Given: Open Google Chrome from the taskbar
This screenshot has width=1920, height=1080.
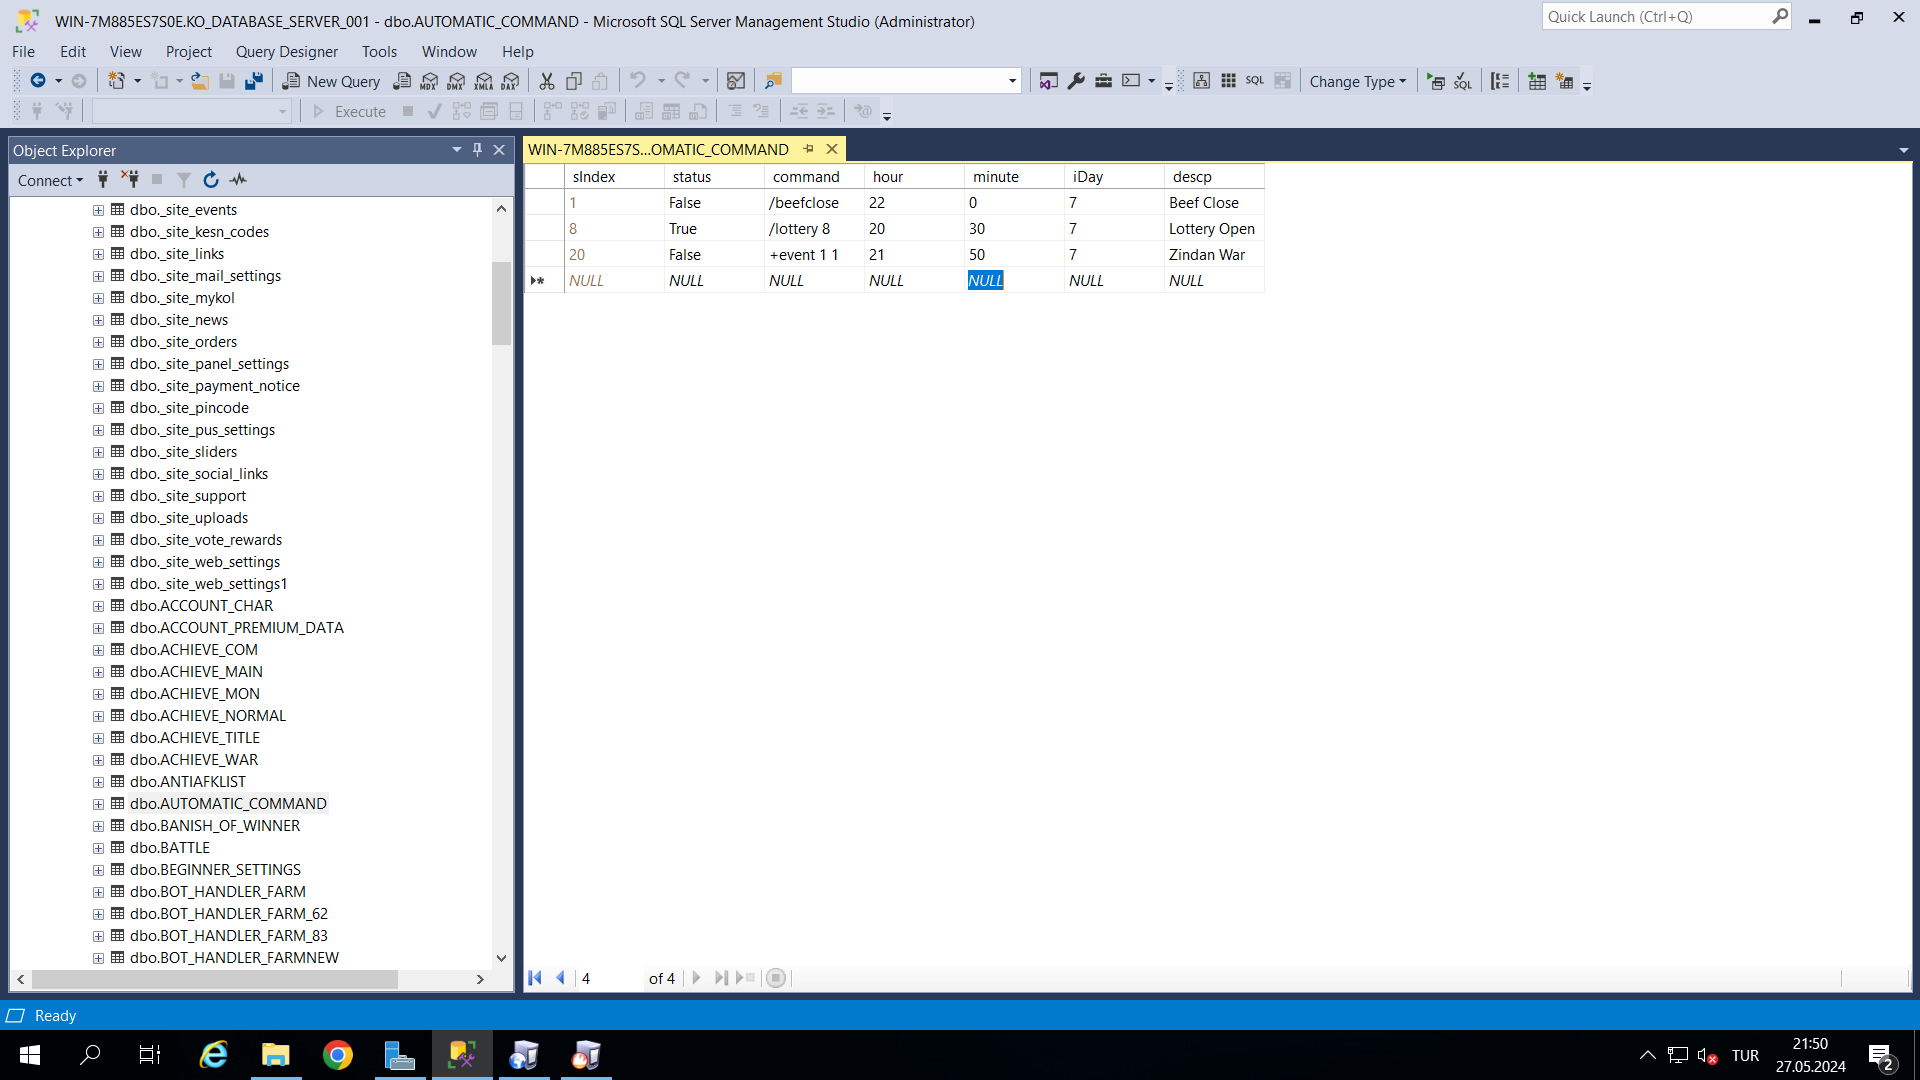Looking at the screenshot, I should [x=338, y=1055].
